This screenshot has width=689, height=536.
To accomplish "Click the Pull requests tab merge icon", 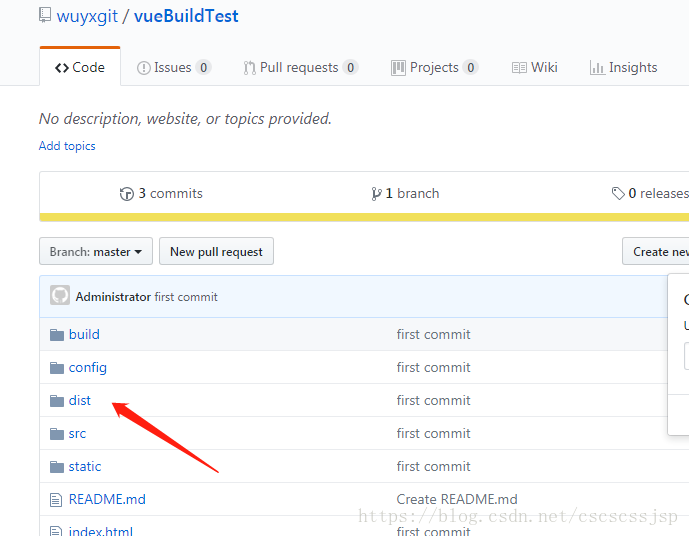I will click(x=249, y=68).
